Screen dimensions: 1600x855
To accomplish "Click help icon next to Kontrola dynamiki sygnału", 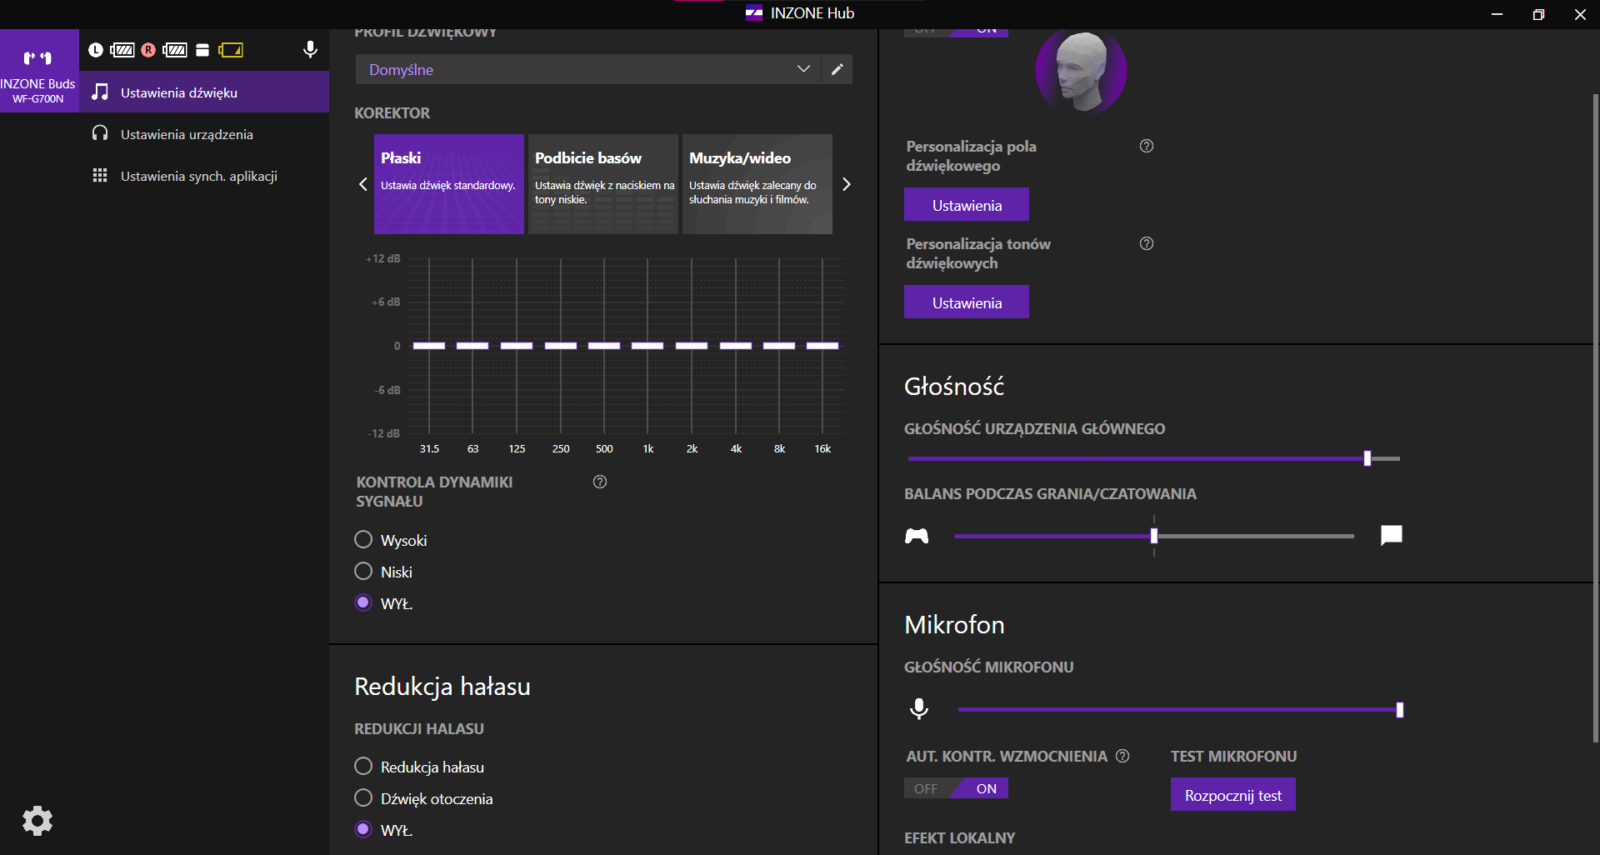I will click(600, 482).
